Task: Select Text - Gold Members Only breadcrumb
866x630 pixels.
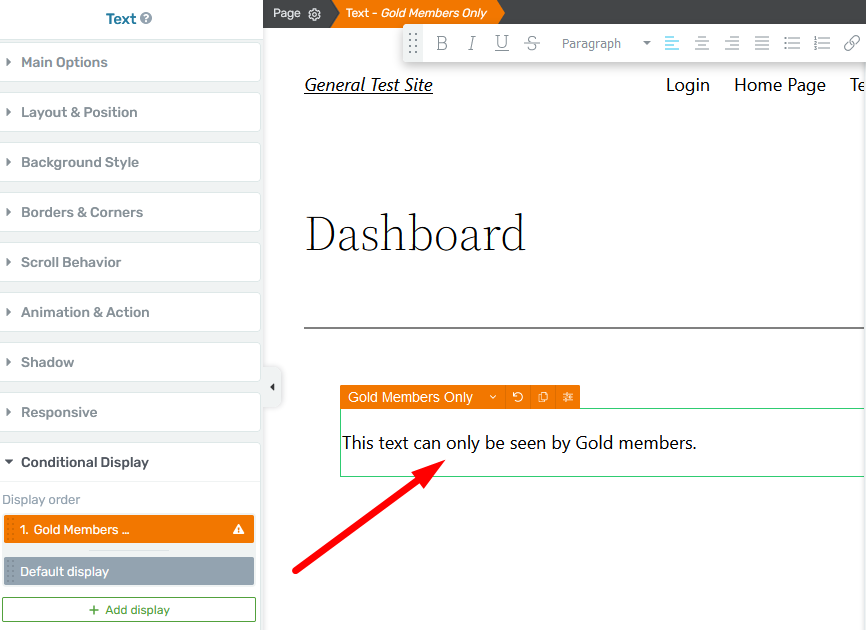Action: pyautogui.click(x=416, y=13)
